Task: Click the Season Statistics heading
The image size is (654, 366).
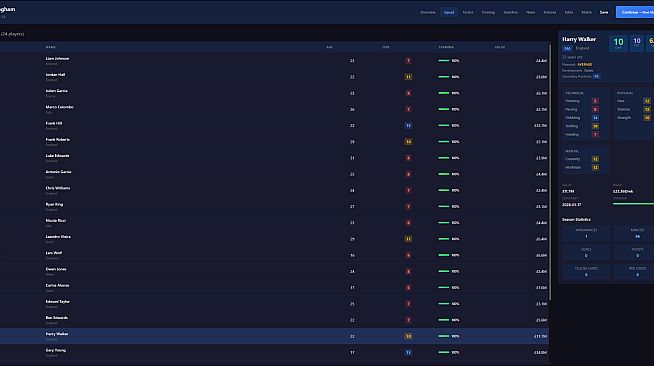Action: click(x=576, y=219)
